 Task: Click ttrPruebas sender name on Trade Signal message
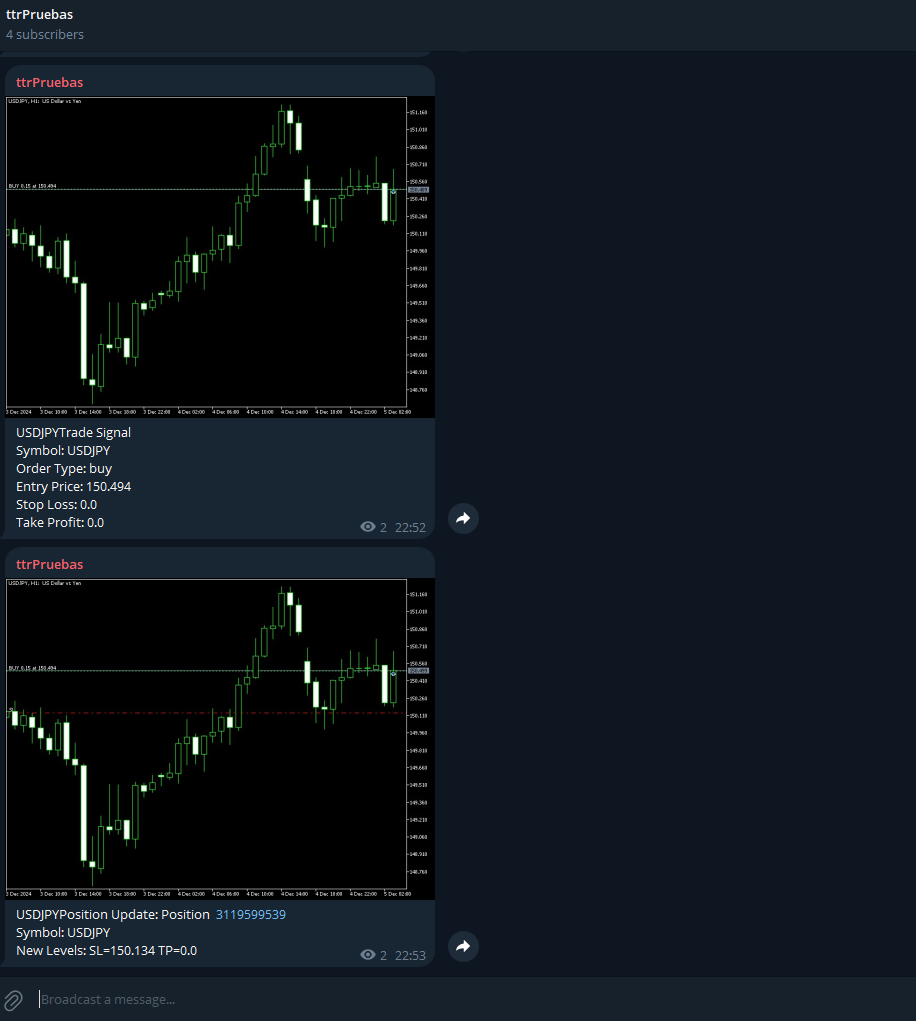[x=49, y=83]
